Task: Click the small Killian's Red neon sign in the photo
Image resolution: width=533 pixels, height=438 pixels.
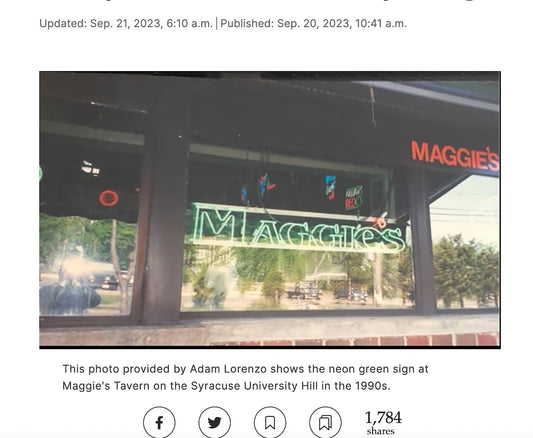Action: (354, 198)
